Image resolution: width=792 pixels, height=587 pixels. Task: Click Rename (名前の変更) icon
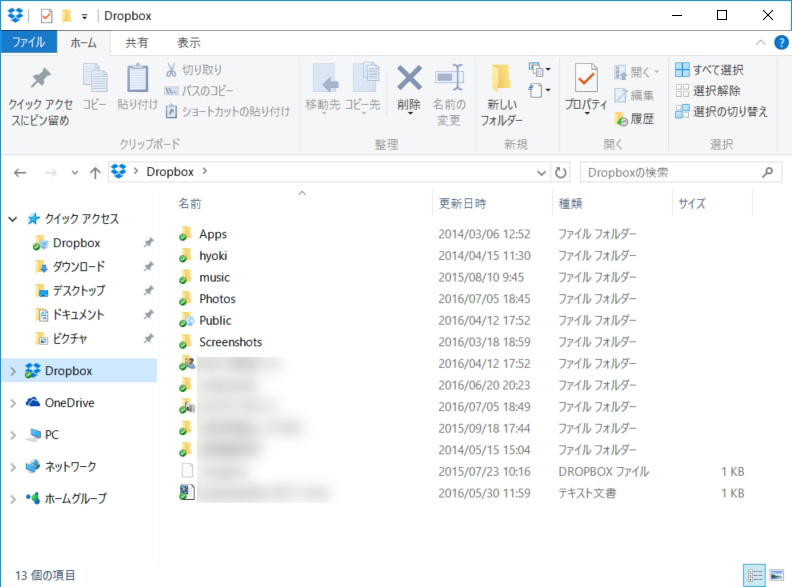pos(449,78)
